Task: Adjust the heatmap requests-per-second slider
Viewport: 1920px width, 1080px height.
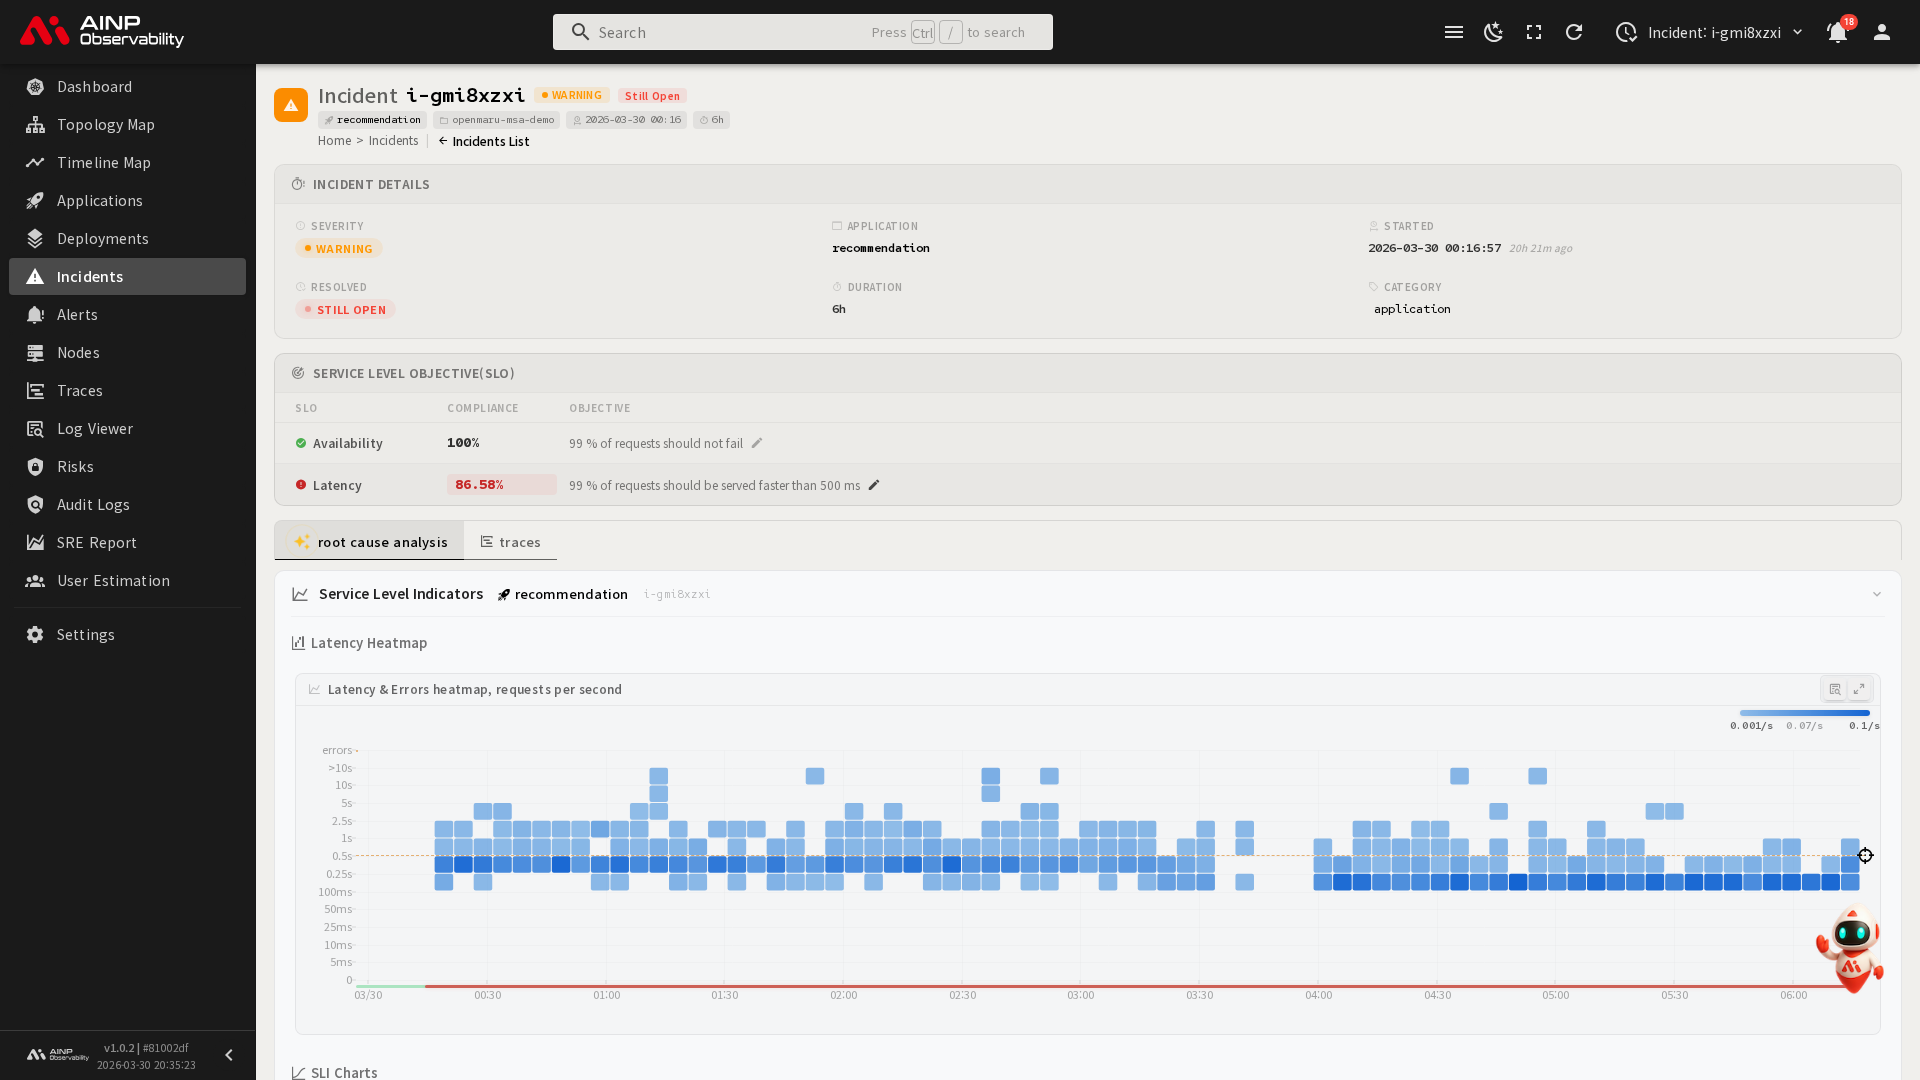Action: click(1804, 713)
